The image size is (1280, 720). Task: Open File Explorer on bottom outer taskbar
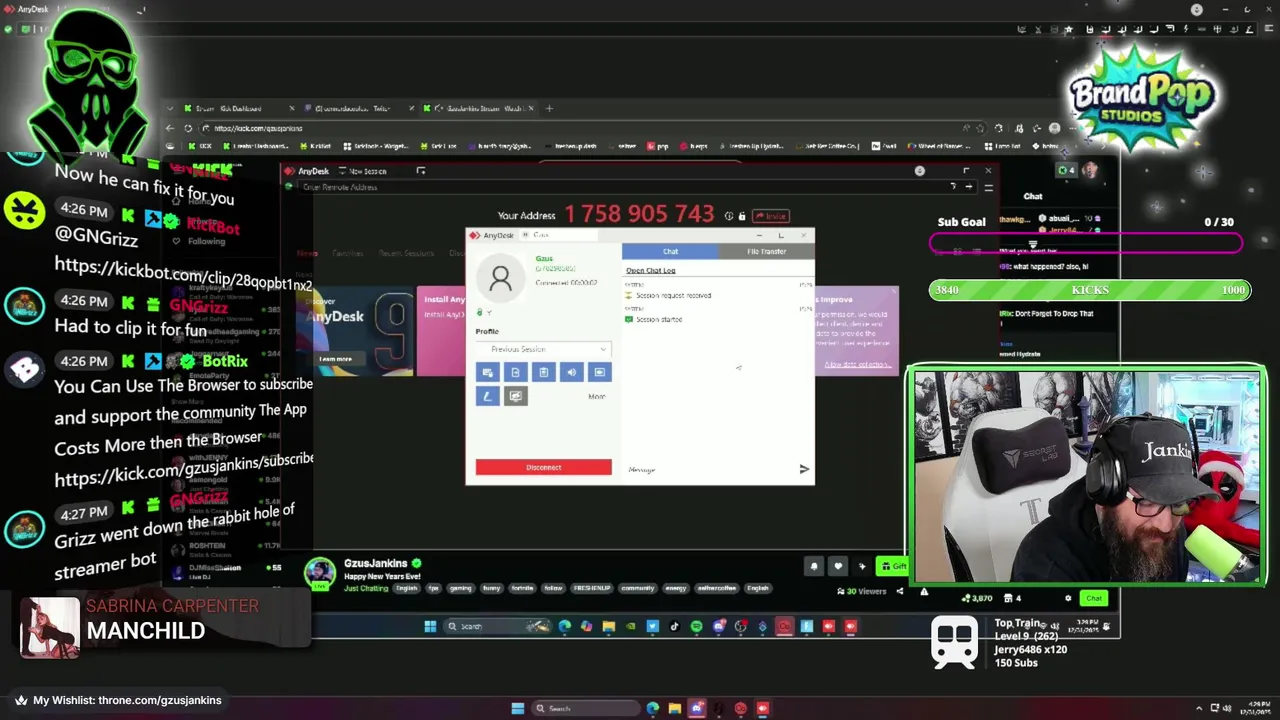pyautogui.click(x=674, y=708)
